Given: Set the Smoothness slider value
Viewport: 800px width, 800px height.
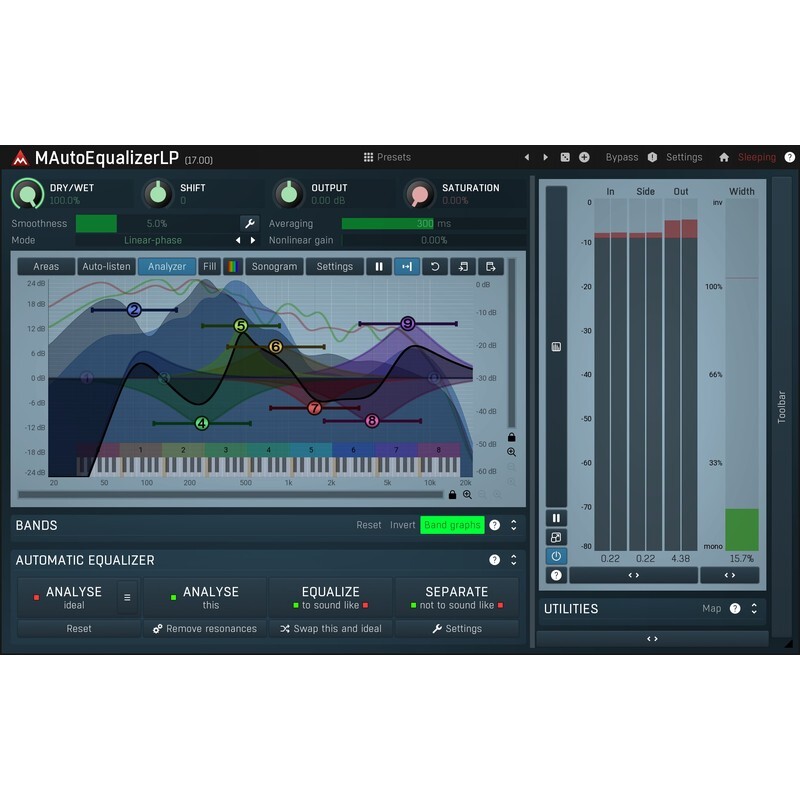Looking at the screenshot, I should (x=157, y=223).
